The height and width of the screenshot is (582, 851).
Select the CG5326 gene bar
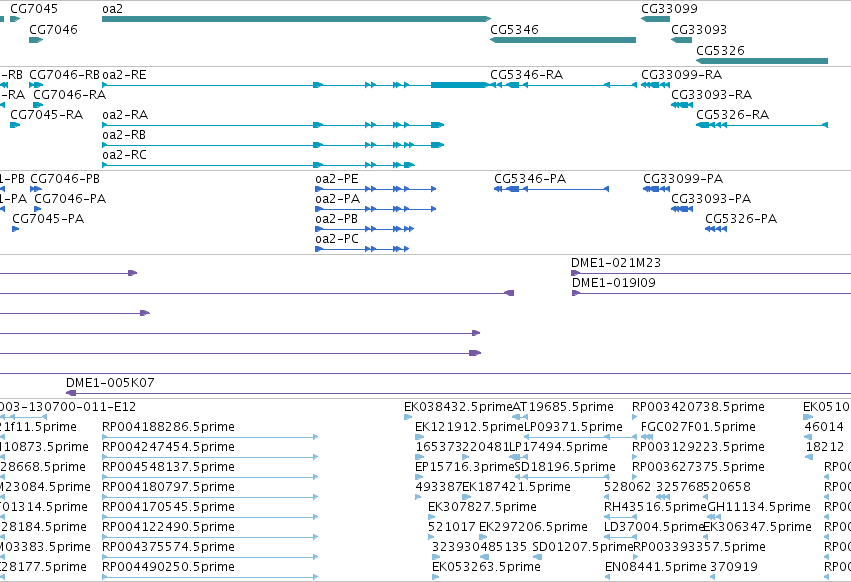pyautogui.click(x=762, y=61)
